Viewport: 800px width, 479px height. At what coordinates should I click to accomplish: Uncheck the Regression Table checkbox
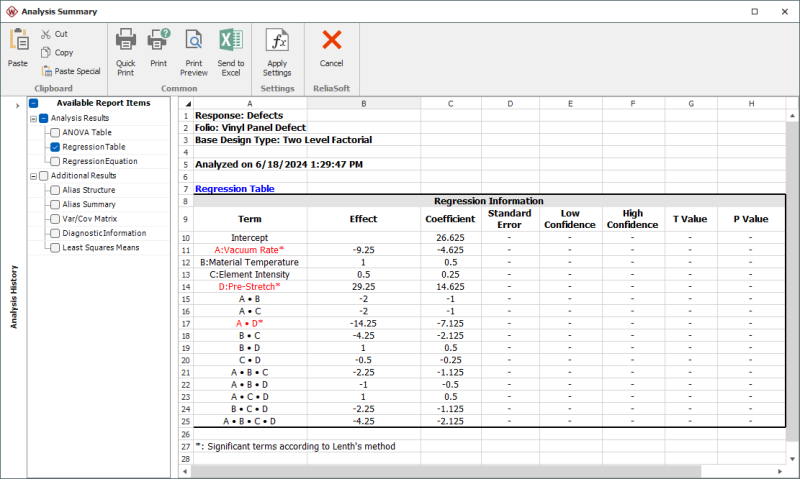coord(55,146)
